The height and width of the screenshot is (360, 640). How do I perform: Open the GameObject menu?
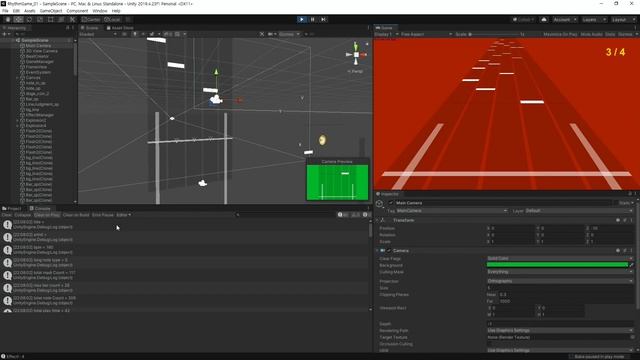coord(51,11)
